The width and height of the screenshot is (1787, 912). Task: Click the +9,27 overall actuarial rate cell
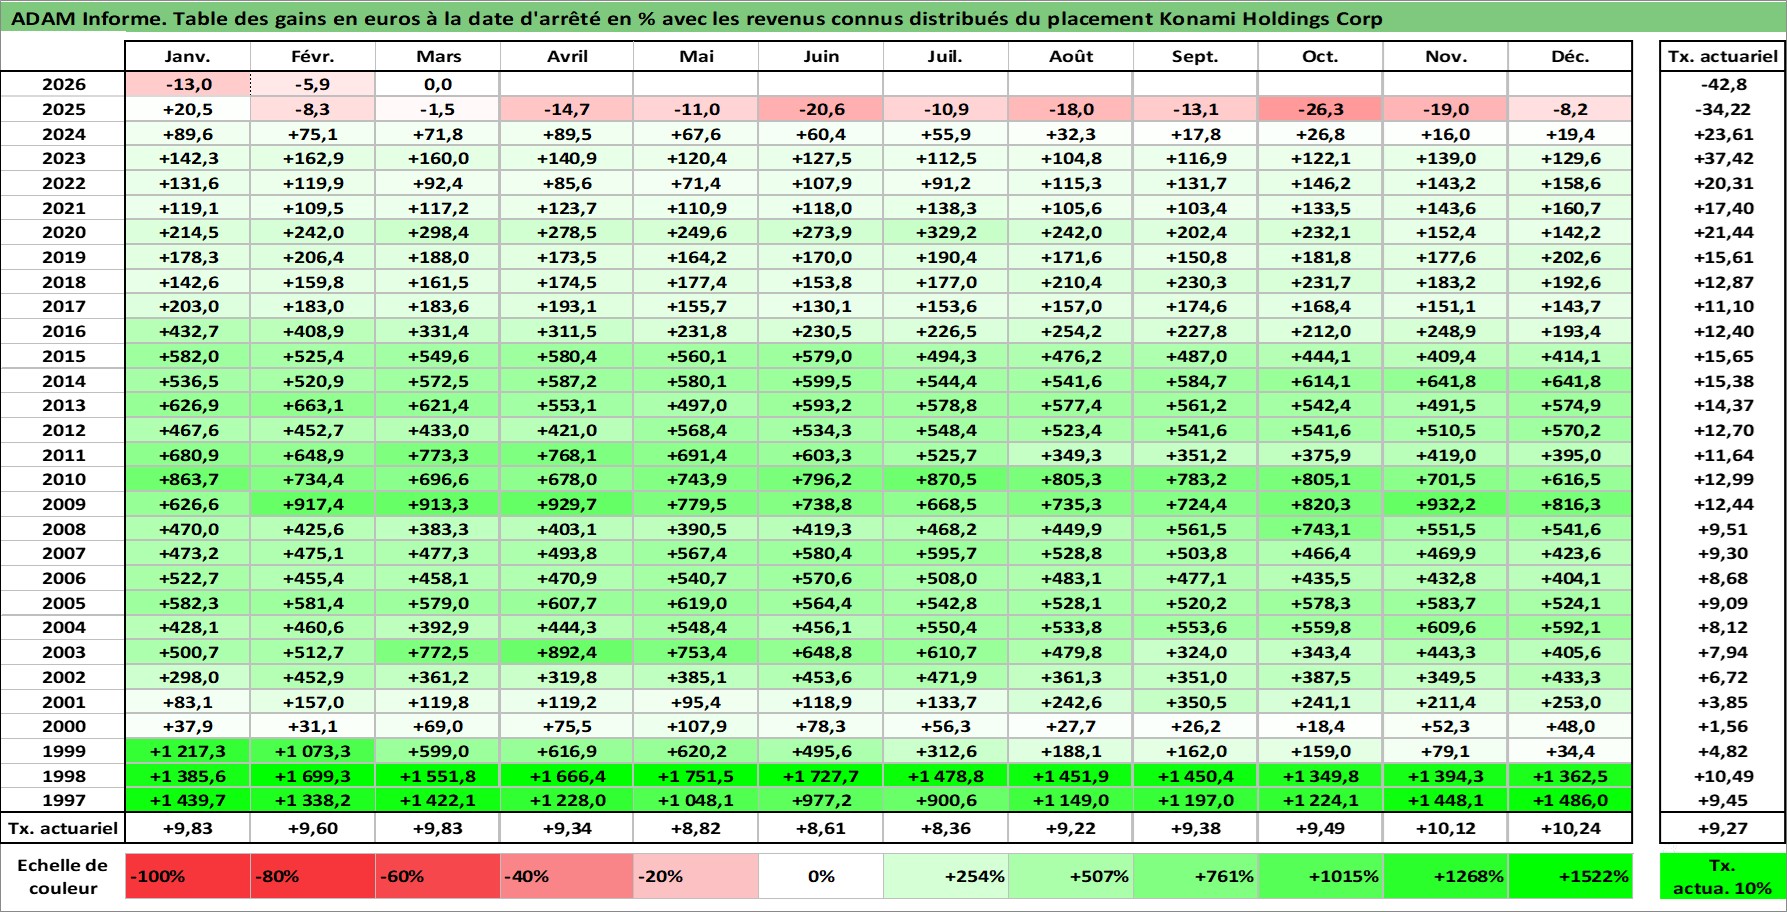point(1722,828)
